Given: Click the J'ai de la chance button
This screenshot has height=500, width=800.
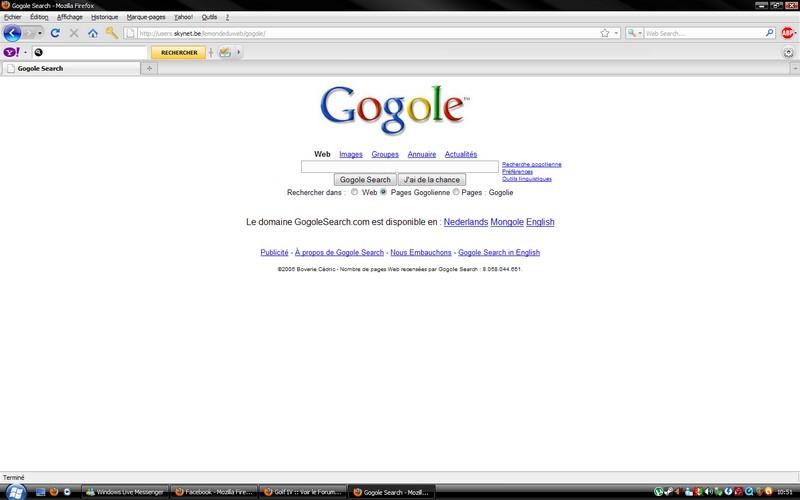Looking at the screenshot, I should pos(432,180).
